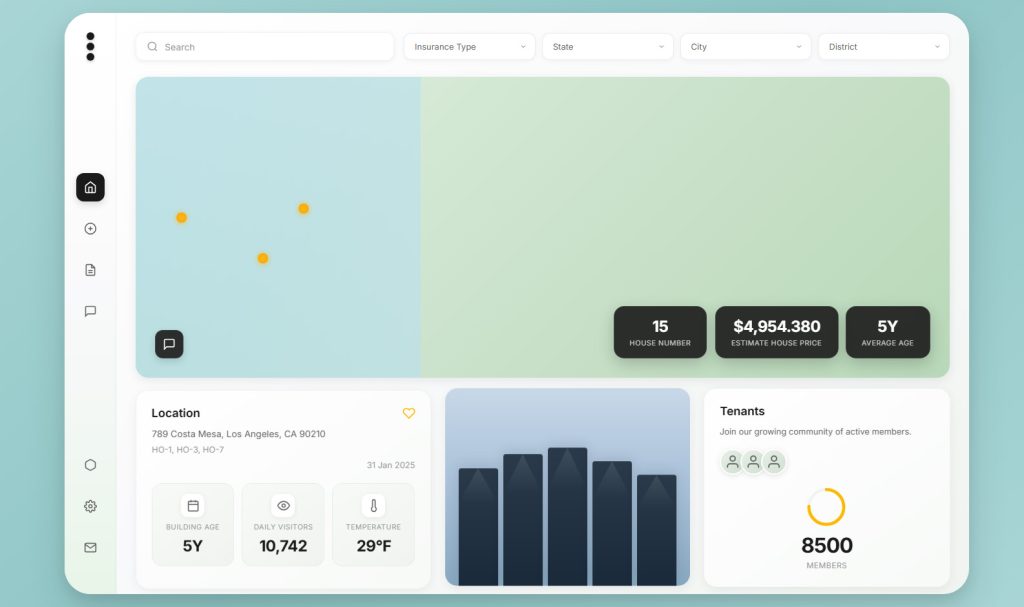
Task: Click the Temperature 29°F tile
Action: coord(374,525)
